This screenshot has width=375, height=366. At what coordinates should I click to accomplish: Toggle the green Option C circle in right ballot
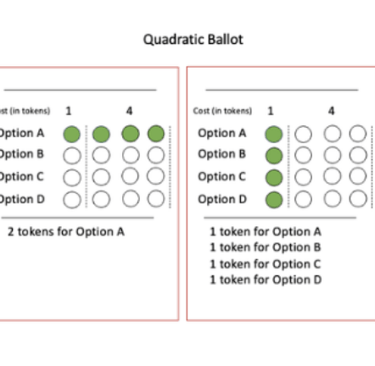[274, 177]
